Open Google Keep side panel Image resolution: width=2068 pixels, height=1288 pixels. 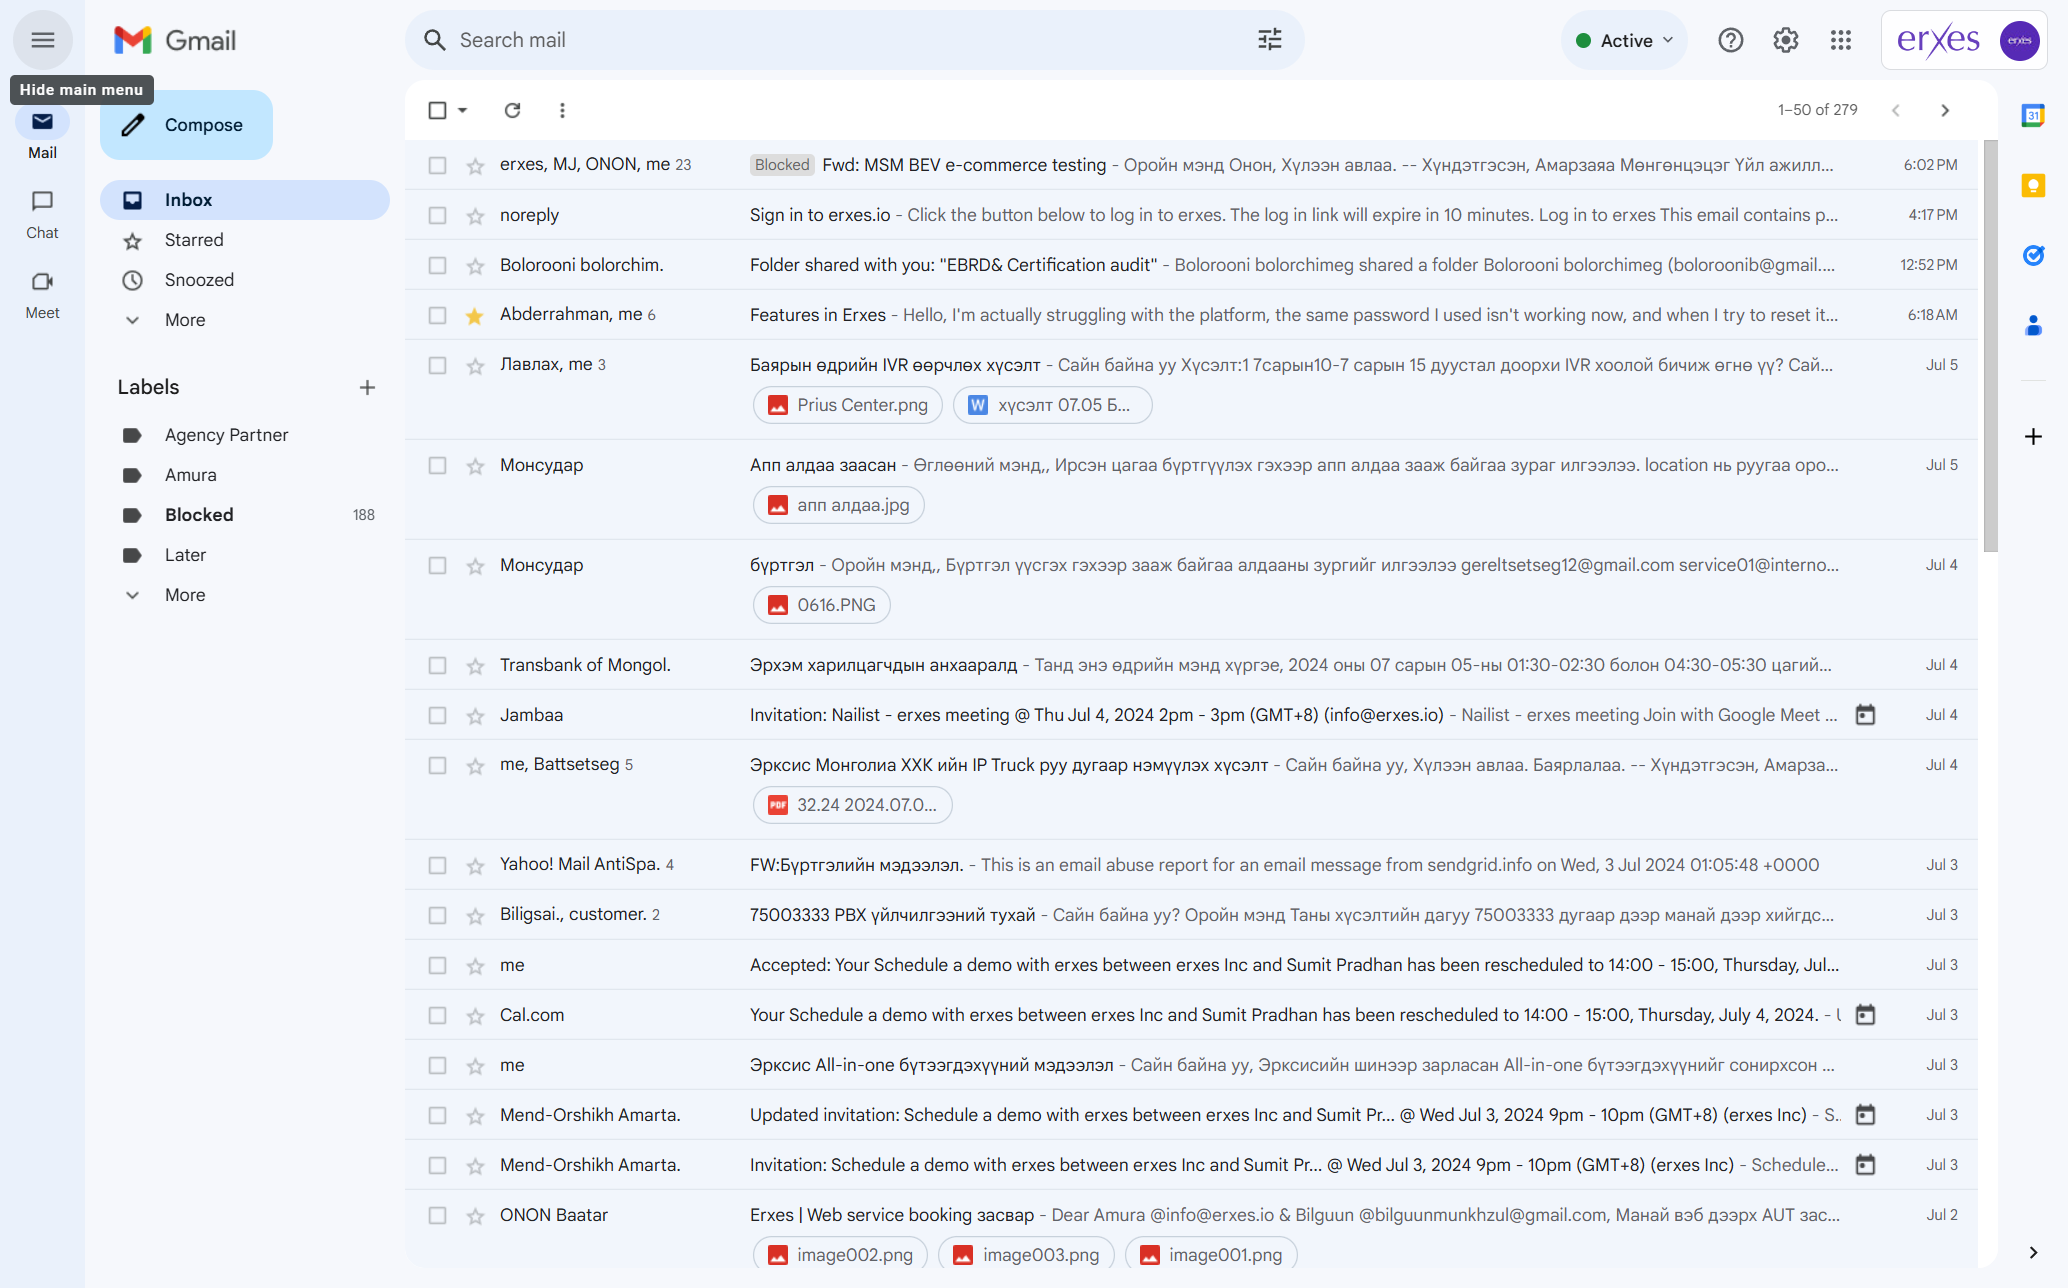coord(2032,185)
